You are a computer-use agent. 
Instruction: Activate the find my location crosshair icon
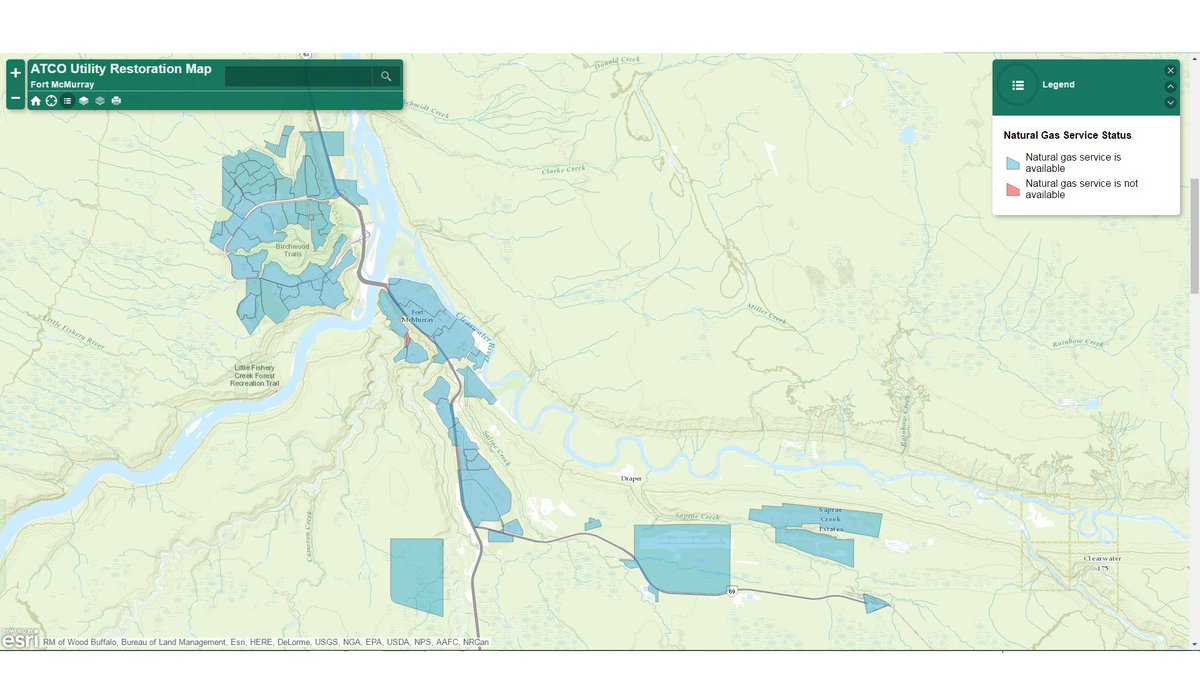pyautogui.click(x=51, y=101)
